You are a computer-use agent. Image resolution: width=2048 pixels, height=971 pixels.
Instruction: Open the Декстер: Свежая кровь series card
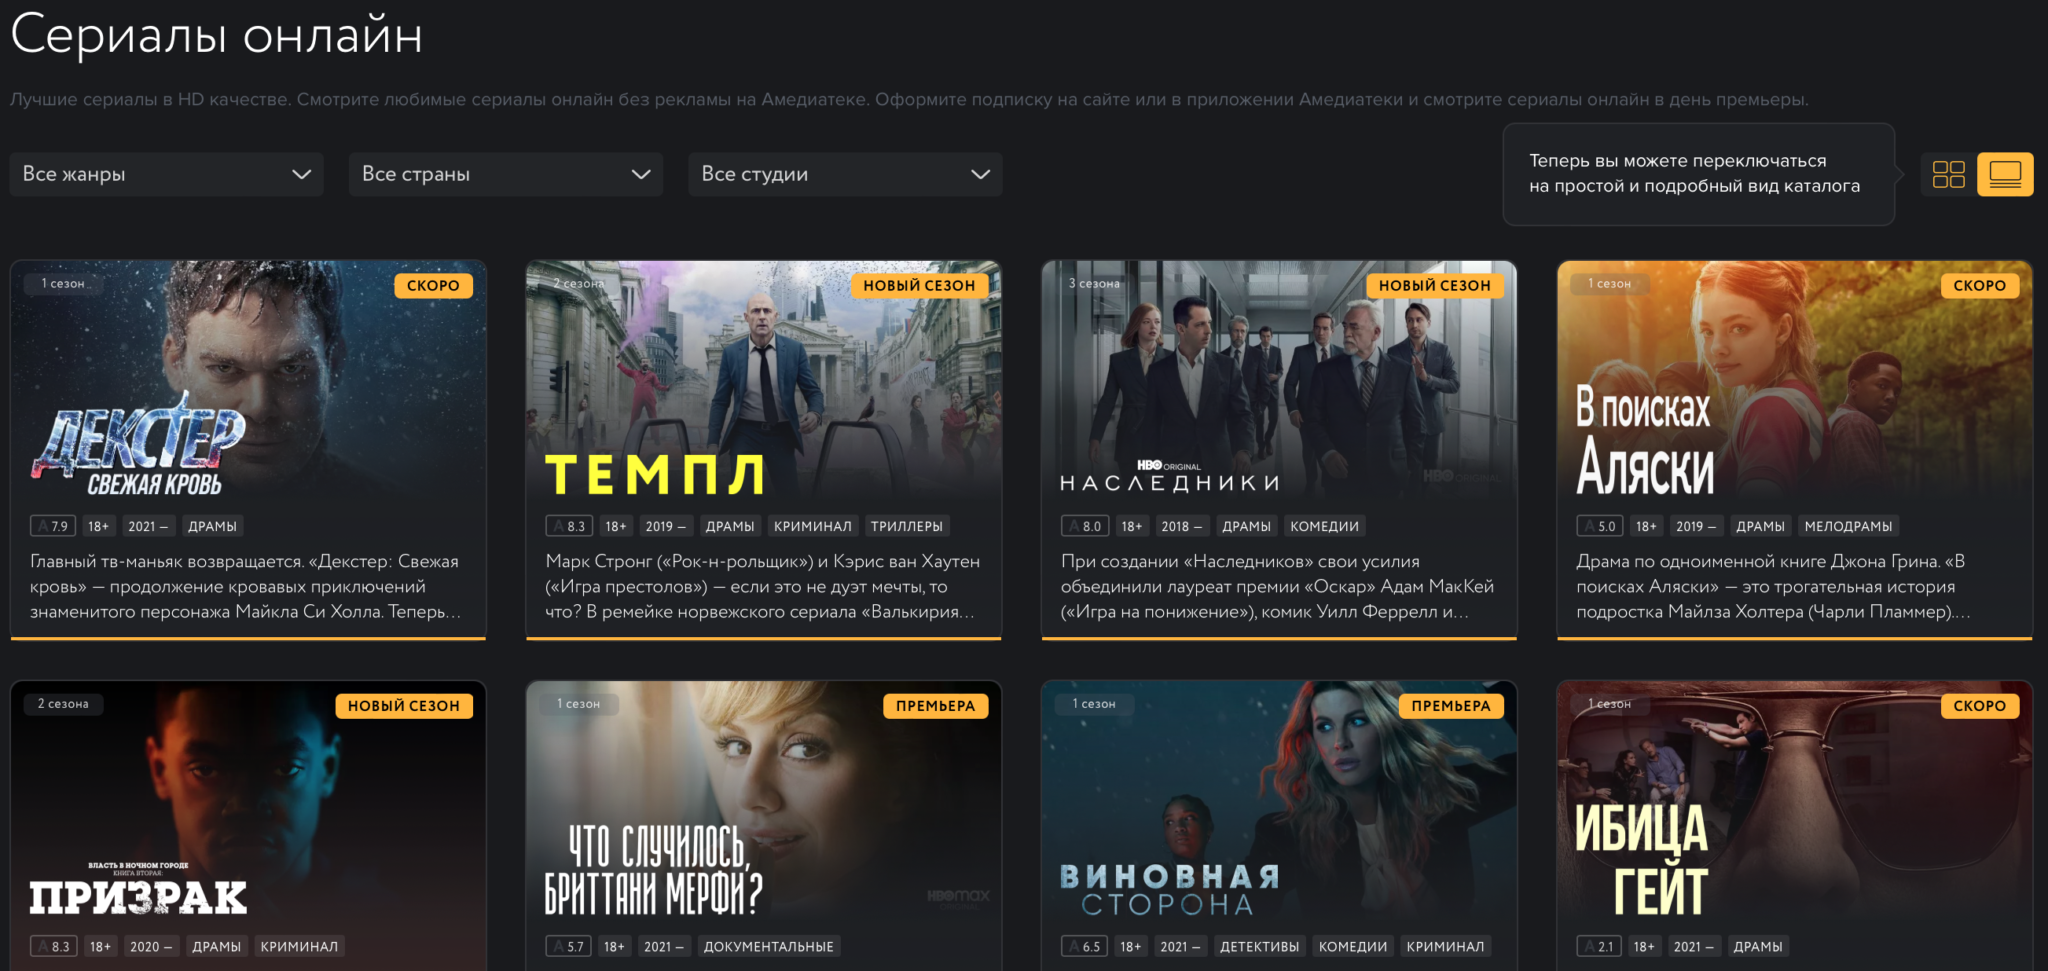[248, 450]
